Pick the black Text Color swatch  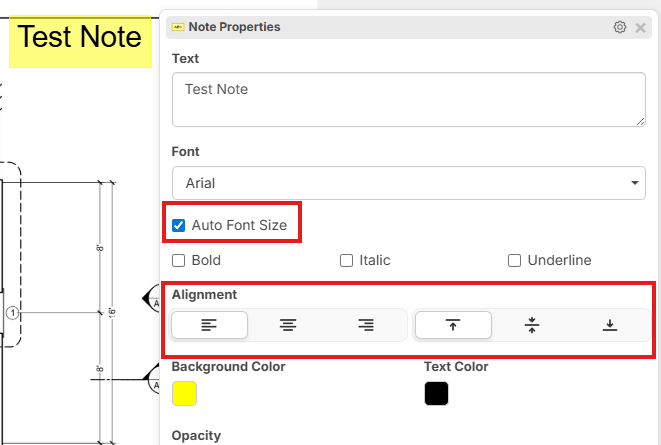436,393
